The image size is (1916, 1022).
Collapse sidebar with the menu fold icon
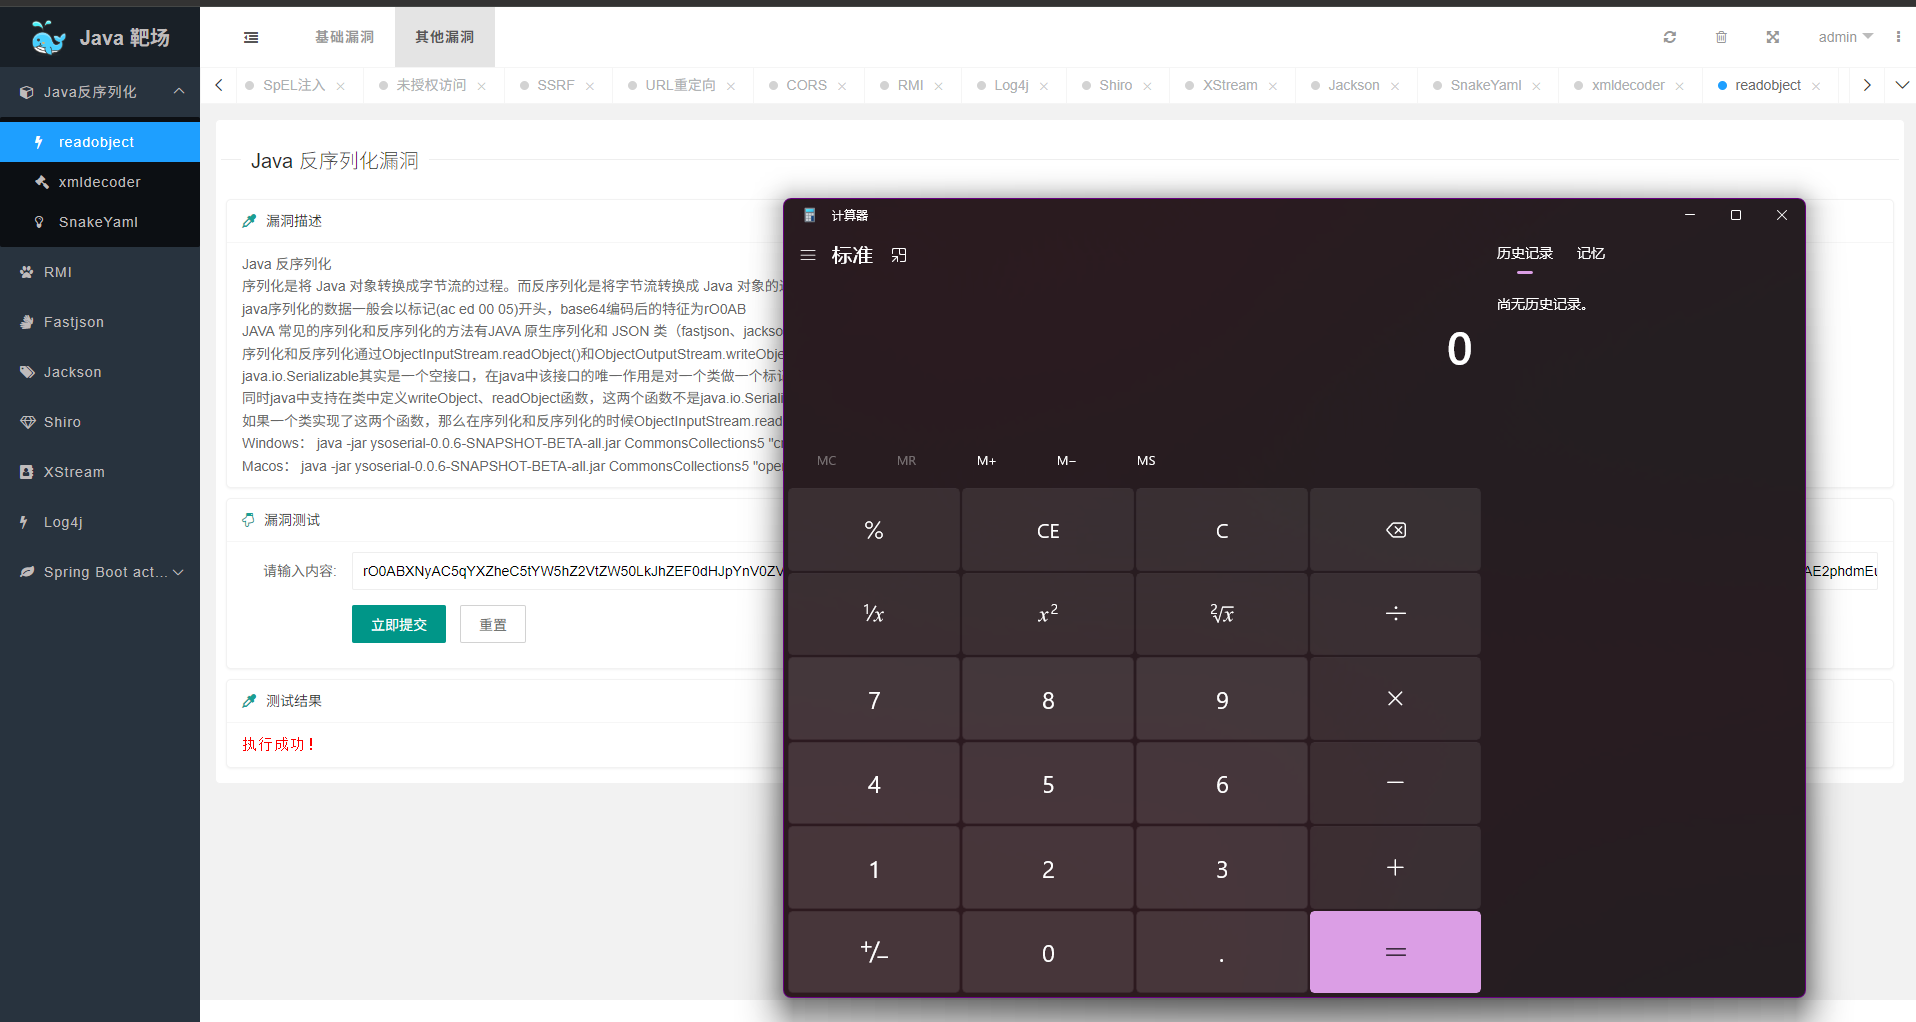coord(251,37)
